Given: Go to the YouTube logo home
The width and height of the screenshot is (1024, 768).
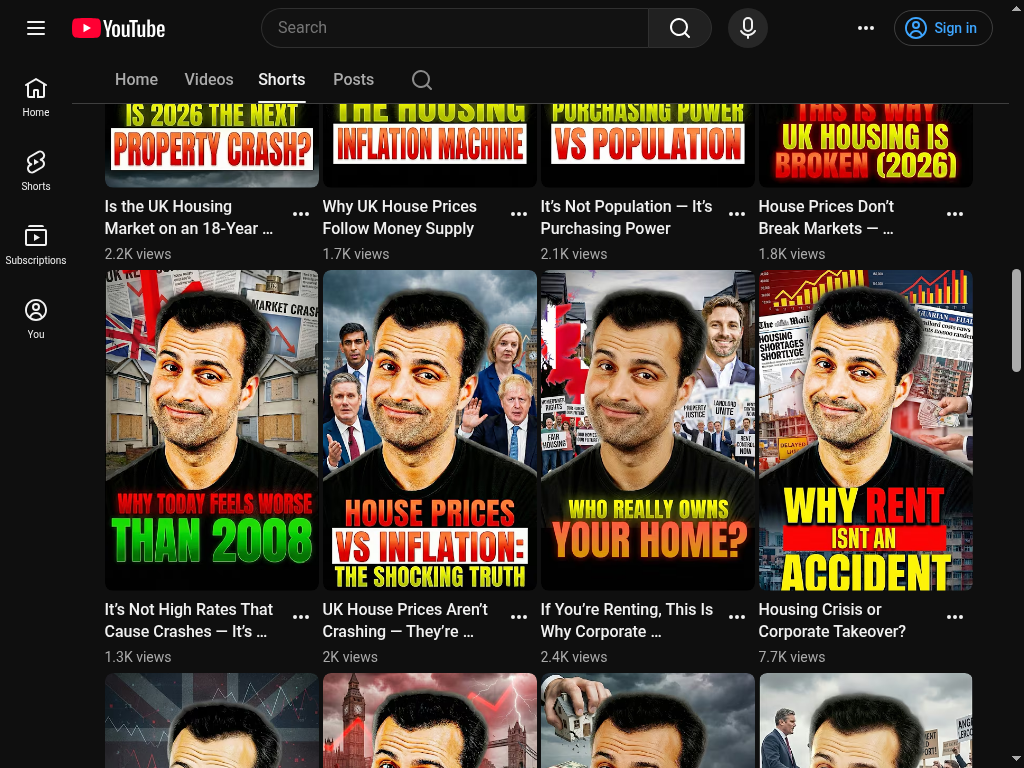Looking at the screenshot, I should 119,28.
